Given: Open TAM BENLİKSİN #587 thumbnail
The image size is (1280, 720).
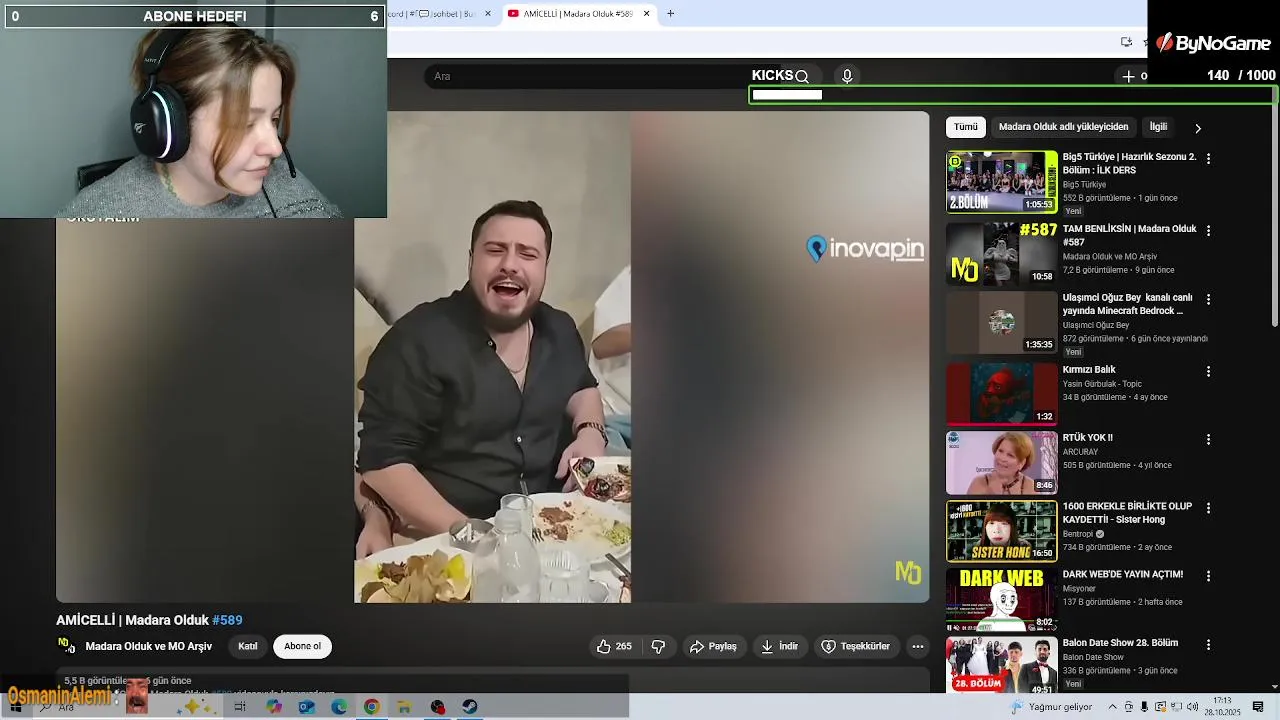Looking at the screenshot, I should tap(1001, 254).
